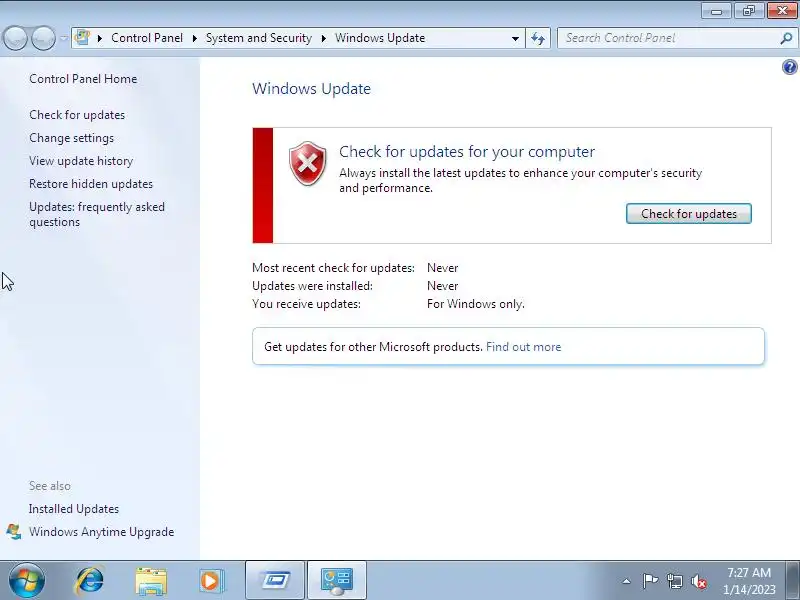
Task: Click the Check for updates button
Action: (x=689, y=214)
